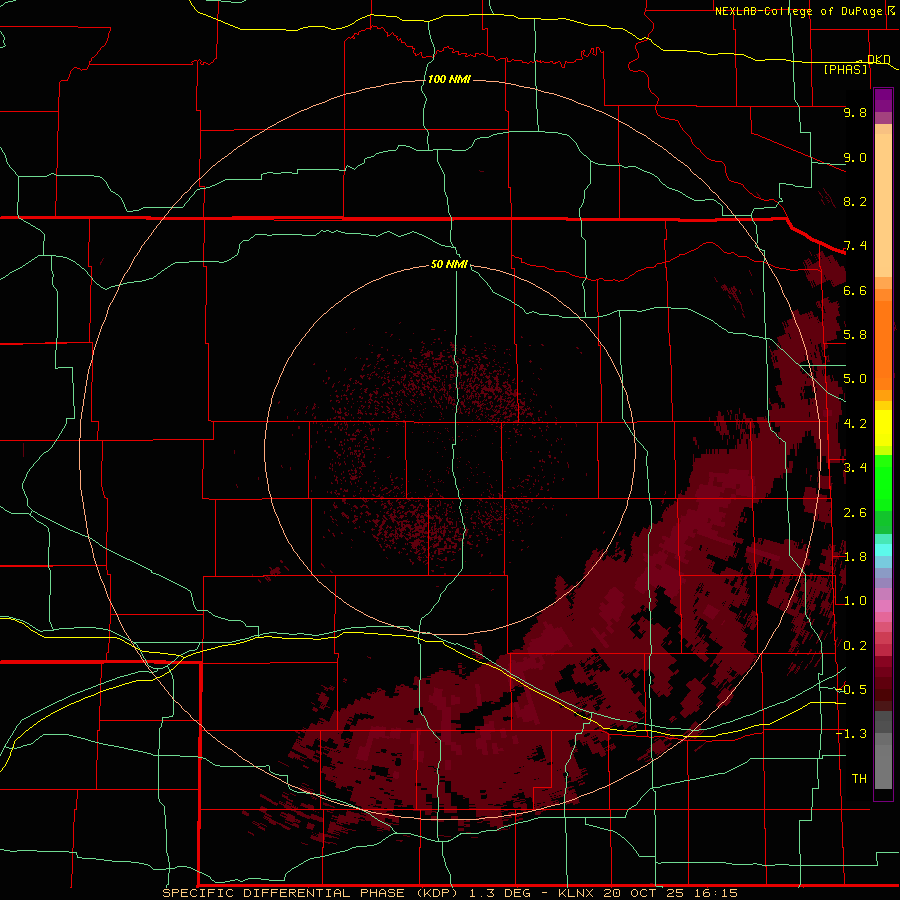Click the 5.0 legend value
900x900 pixels.
pyautogui.click(x=855, y=379)
